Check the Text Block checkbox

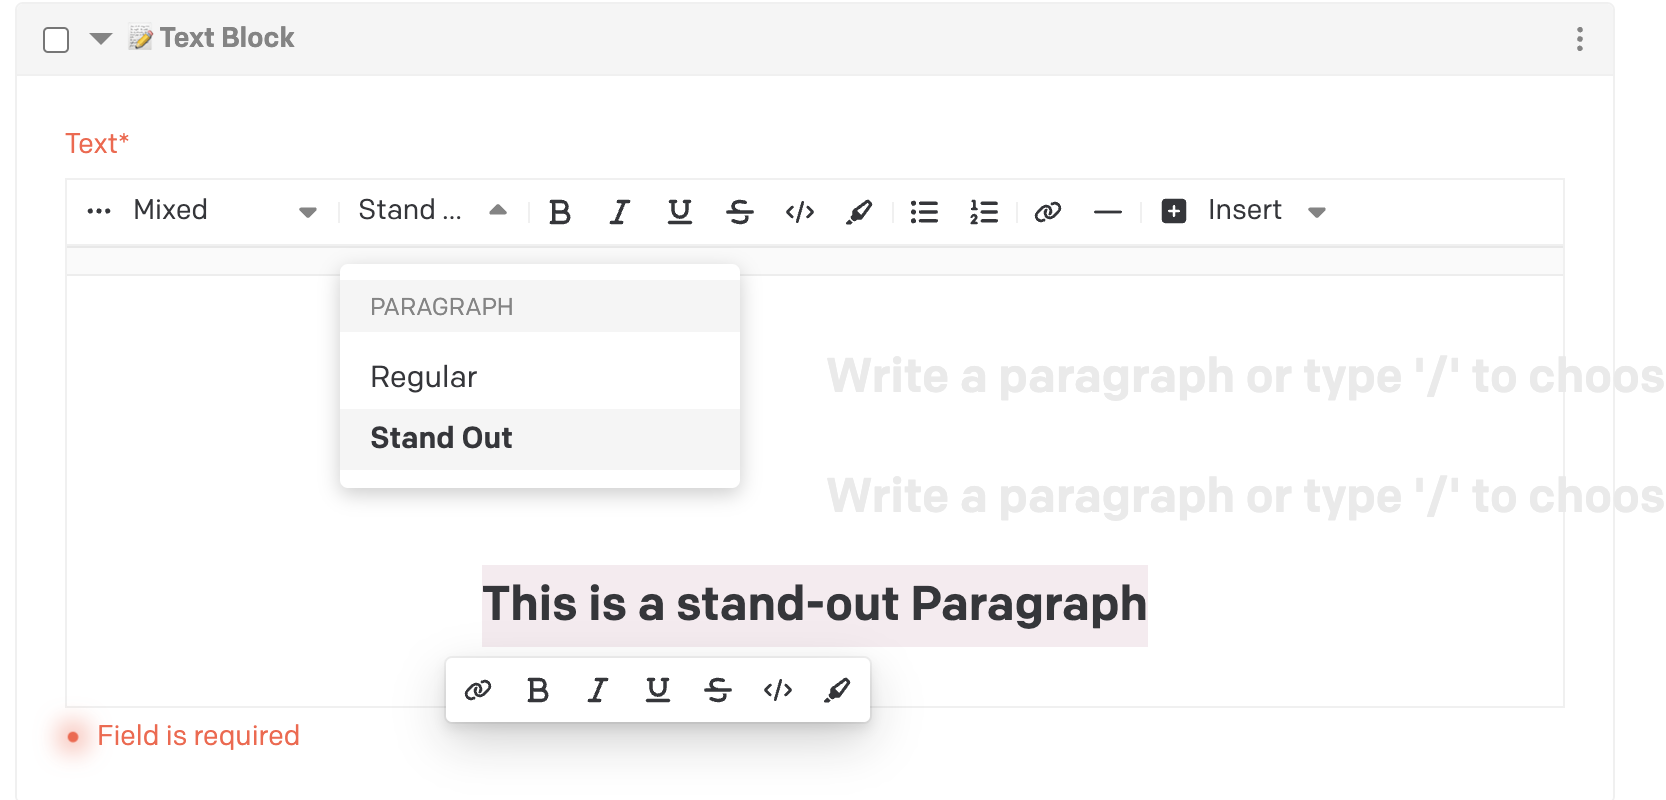click(x=56, y=40)
